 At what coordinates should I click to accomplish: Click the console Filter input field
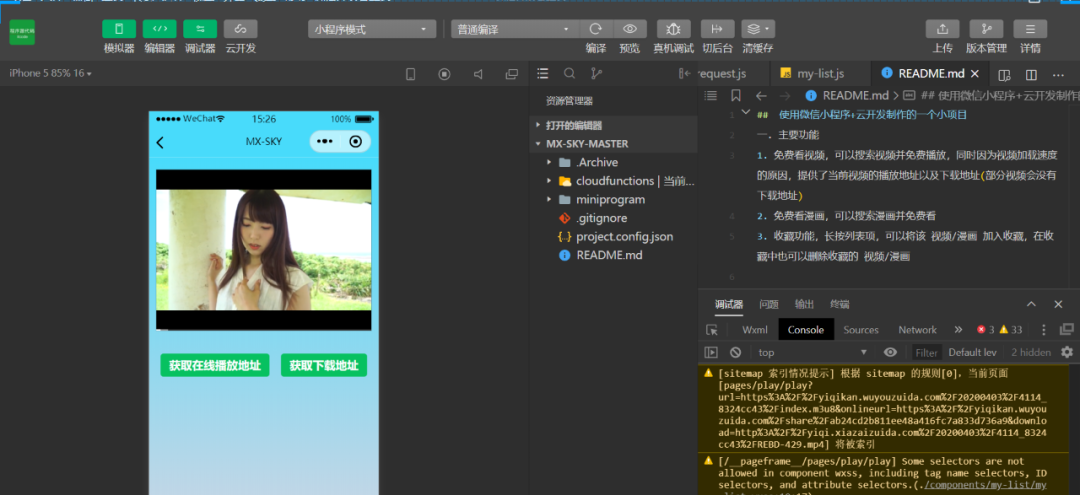926,352
